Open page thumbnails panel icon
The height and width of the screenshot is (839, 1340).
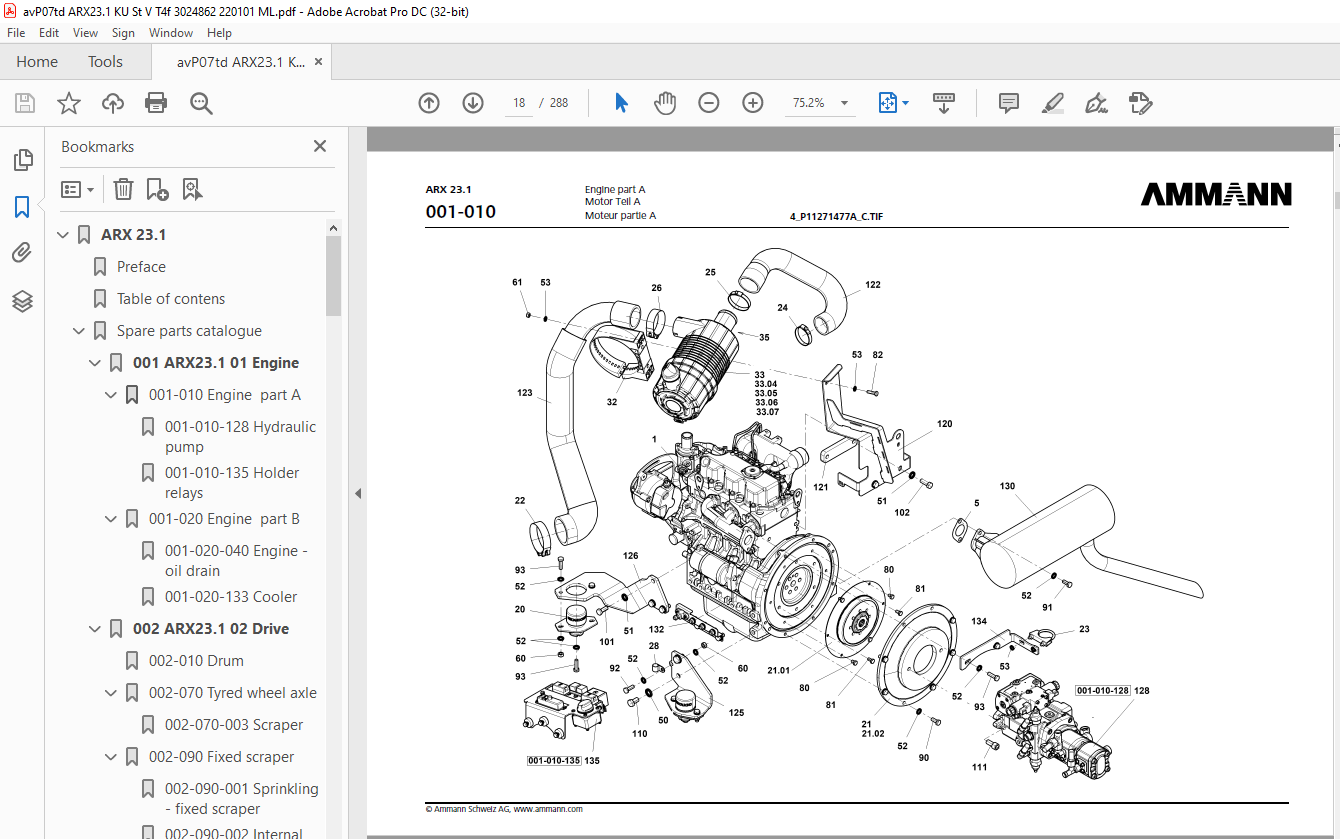tap(22, 160)
